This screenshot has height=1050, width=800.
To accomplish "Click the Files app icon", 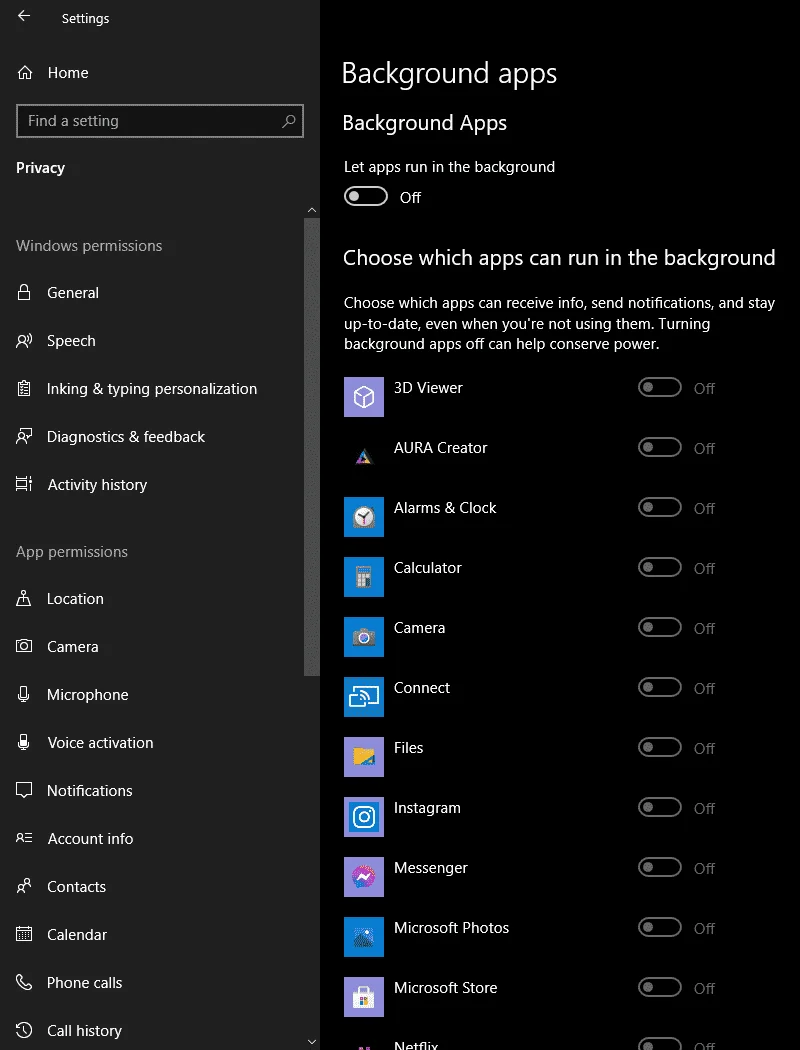I will (364, 757).
